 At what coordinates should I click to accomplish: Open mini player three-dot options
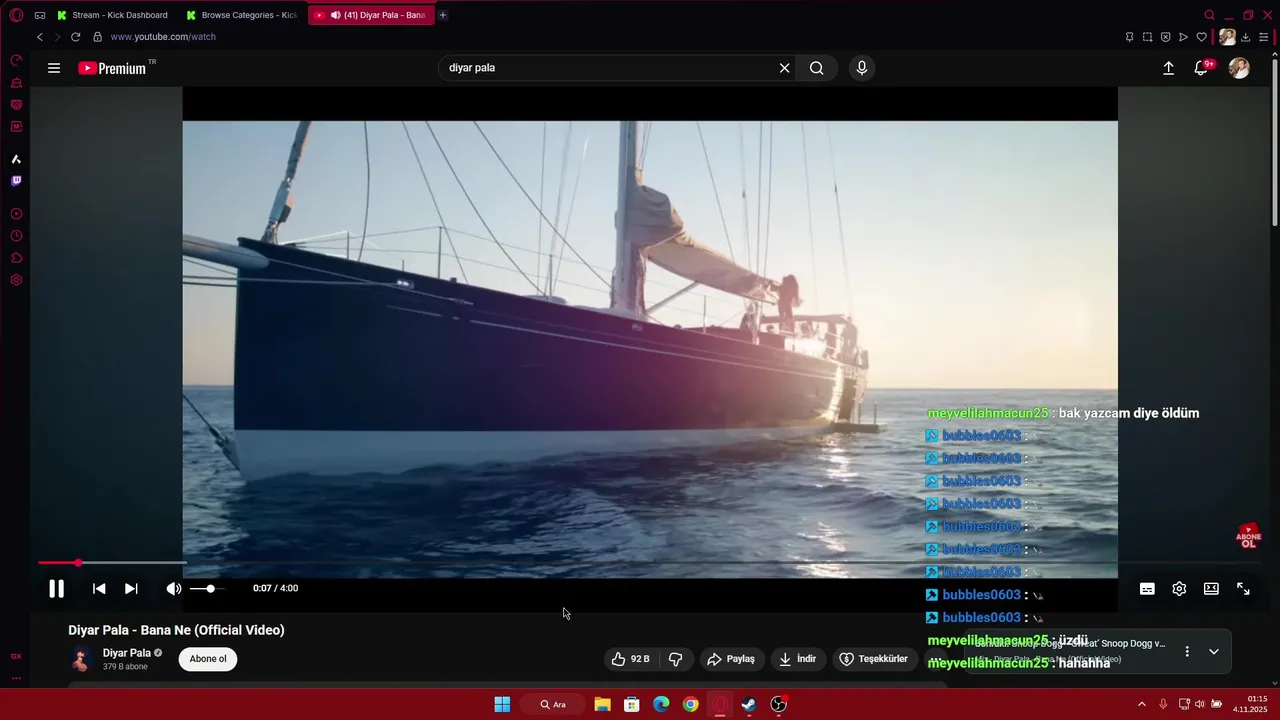click(1187, 652)
